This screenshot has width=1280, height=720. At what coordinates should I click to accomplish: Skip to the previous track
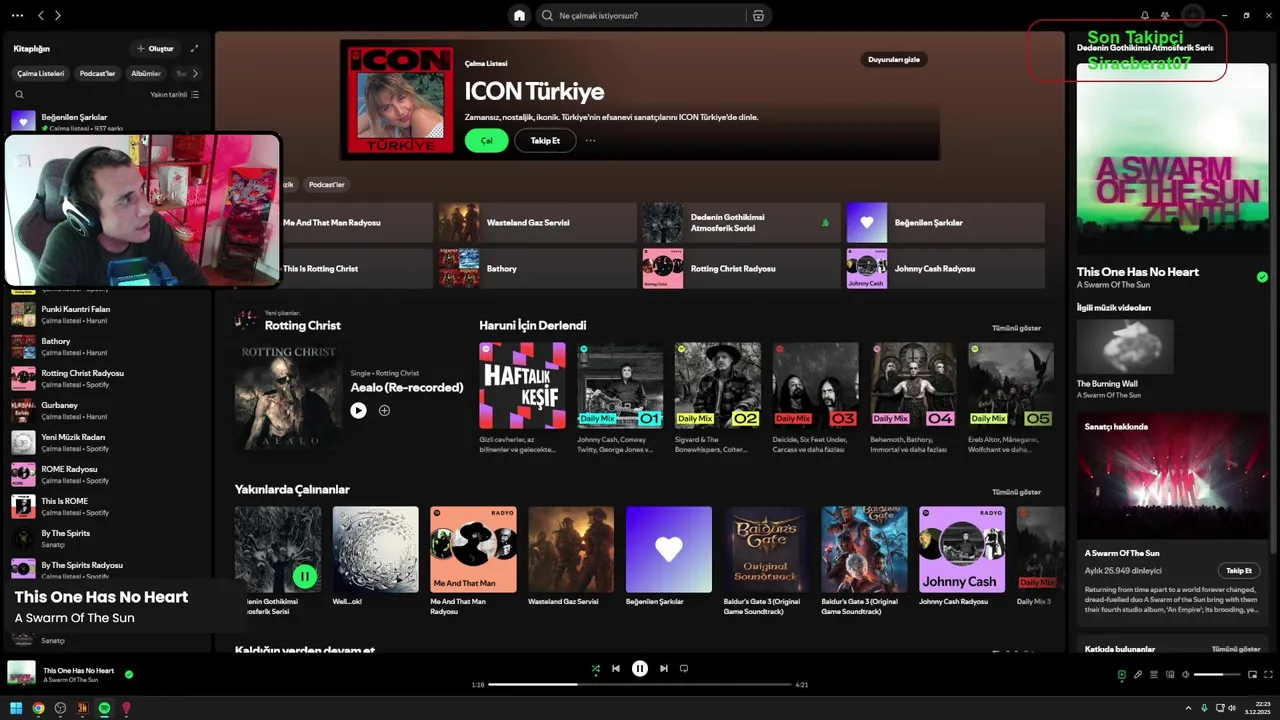point(616,668)
